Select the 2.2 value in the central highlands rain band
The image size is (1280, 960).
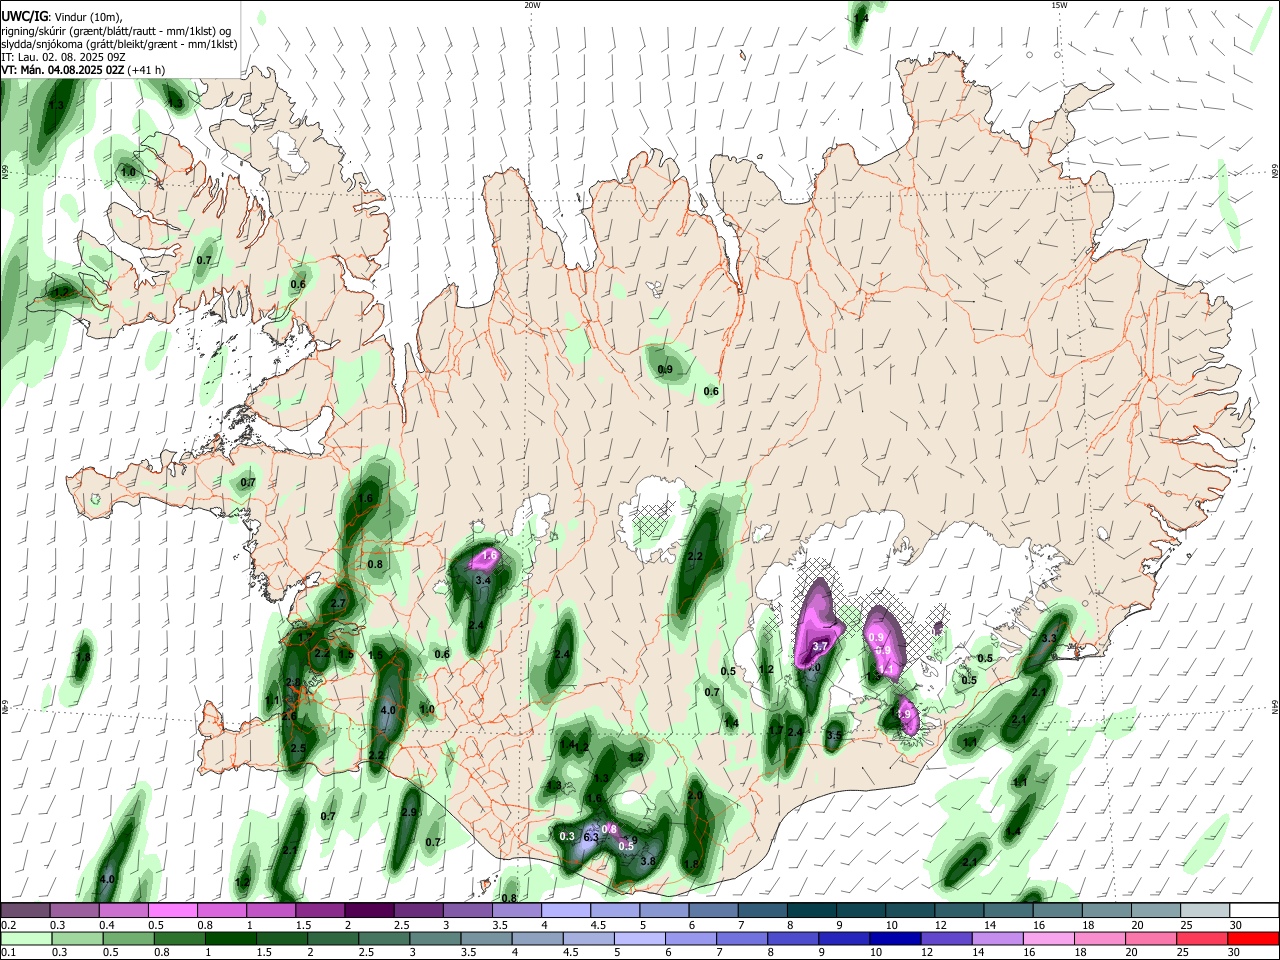click(x=696, y=557)
